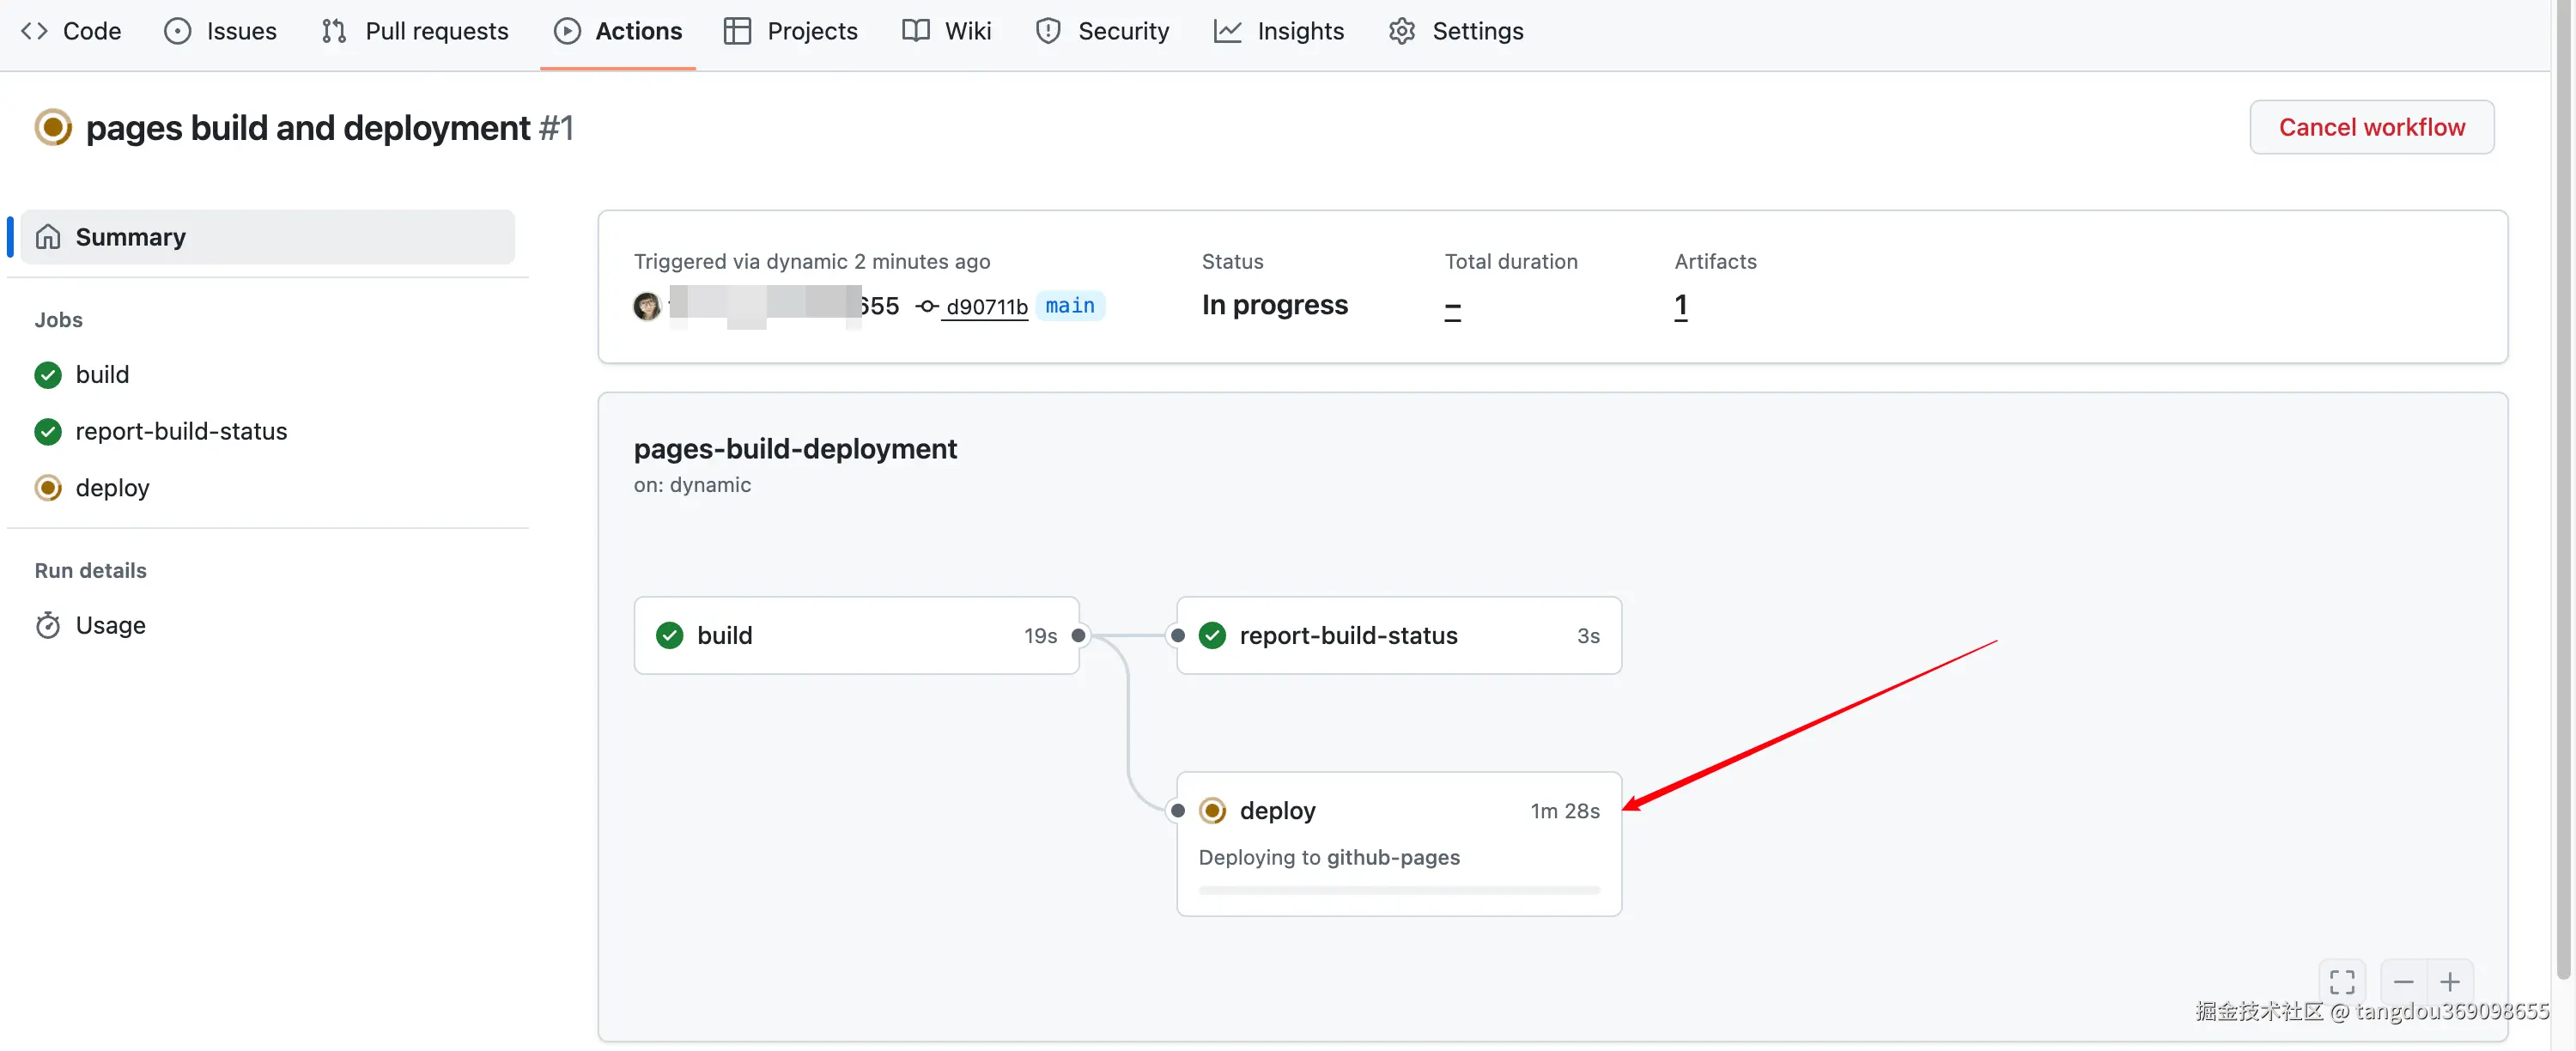Click the main branch label
The width and height of the screenshot is (2576, 1051).
1069,305
